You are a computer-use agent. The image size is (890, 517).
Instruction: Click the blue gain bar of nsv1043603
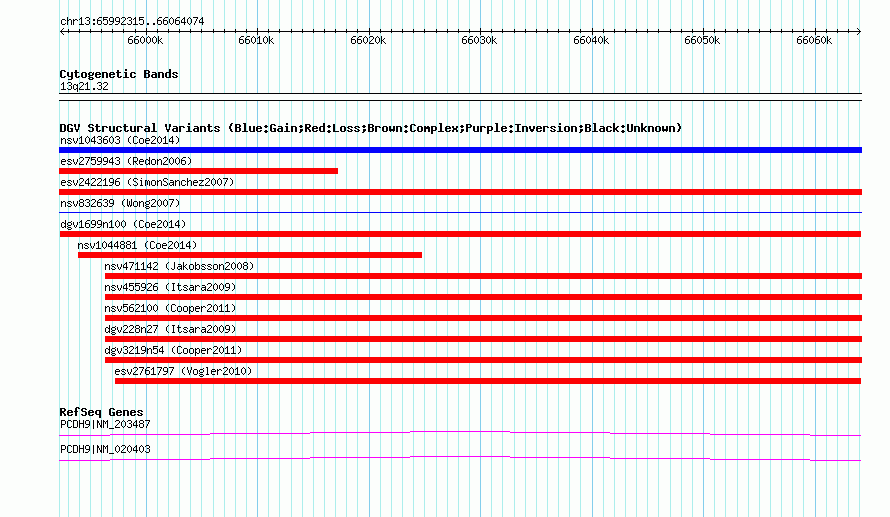[x=460, y=150]
